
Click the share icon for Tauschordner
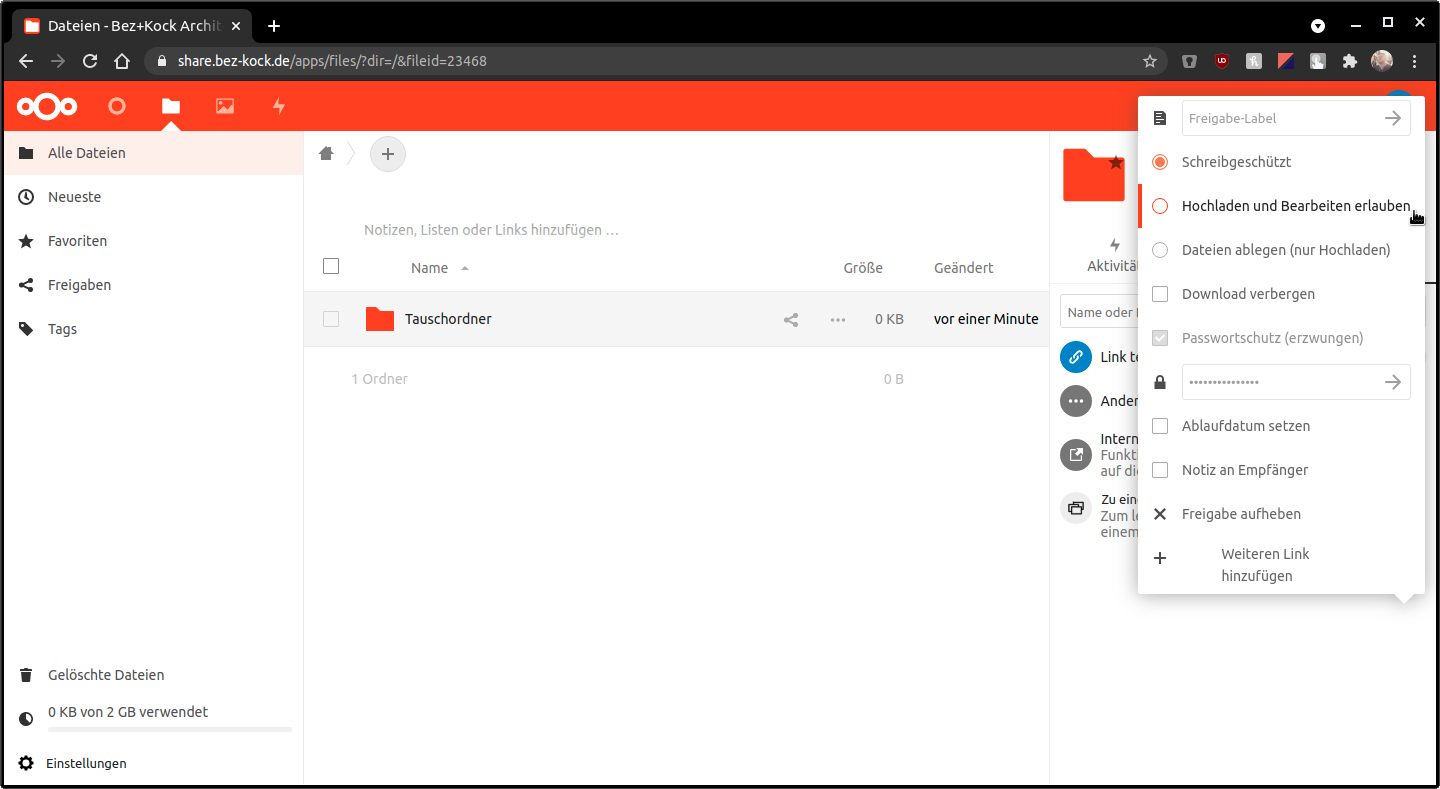click(x=791, y=320)
